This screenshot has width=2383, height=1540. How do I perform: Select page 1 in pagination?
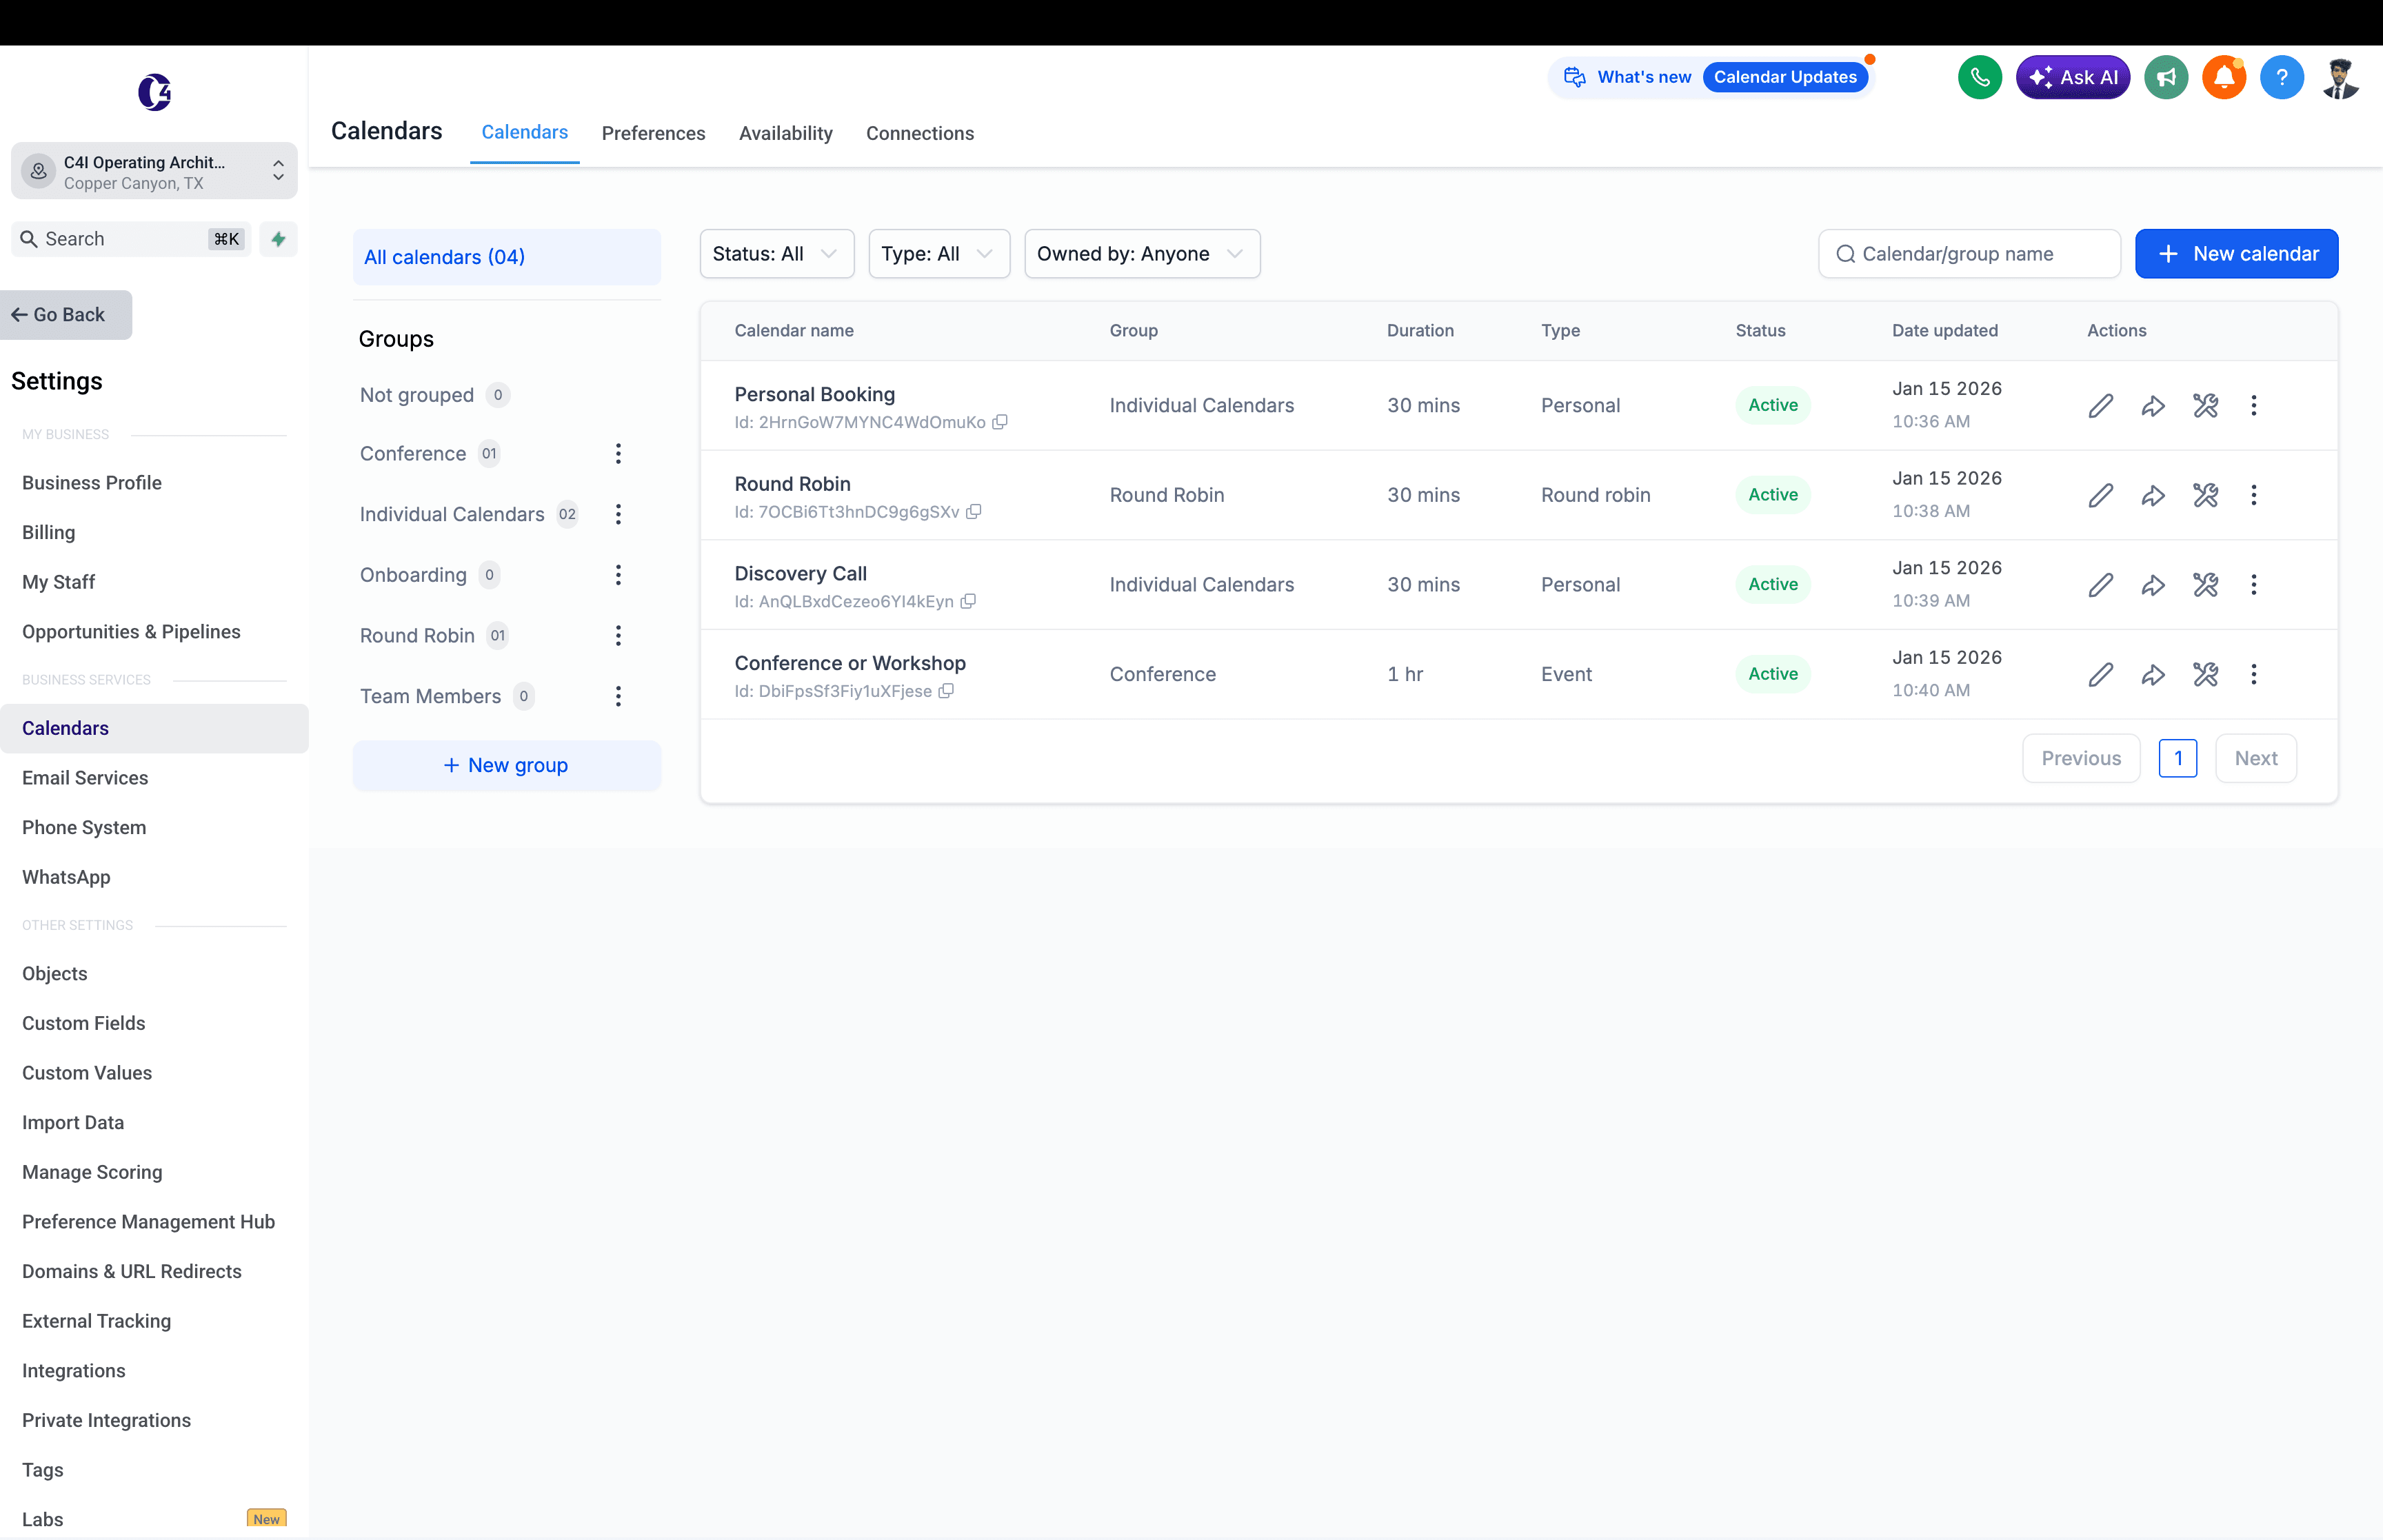pos(2177,758)
